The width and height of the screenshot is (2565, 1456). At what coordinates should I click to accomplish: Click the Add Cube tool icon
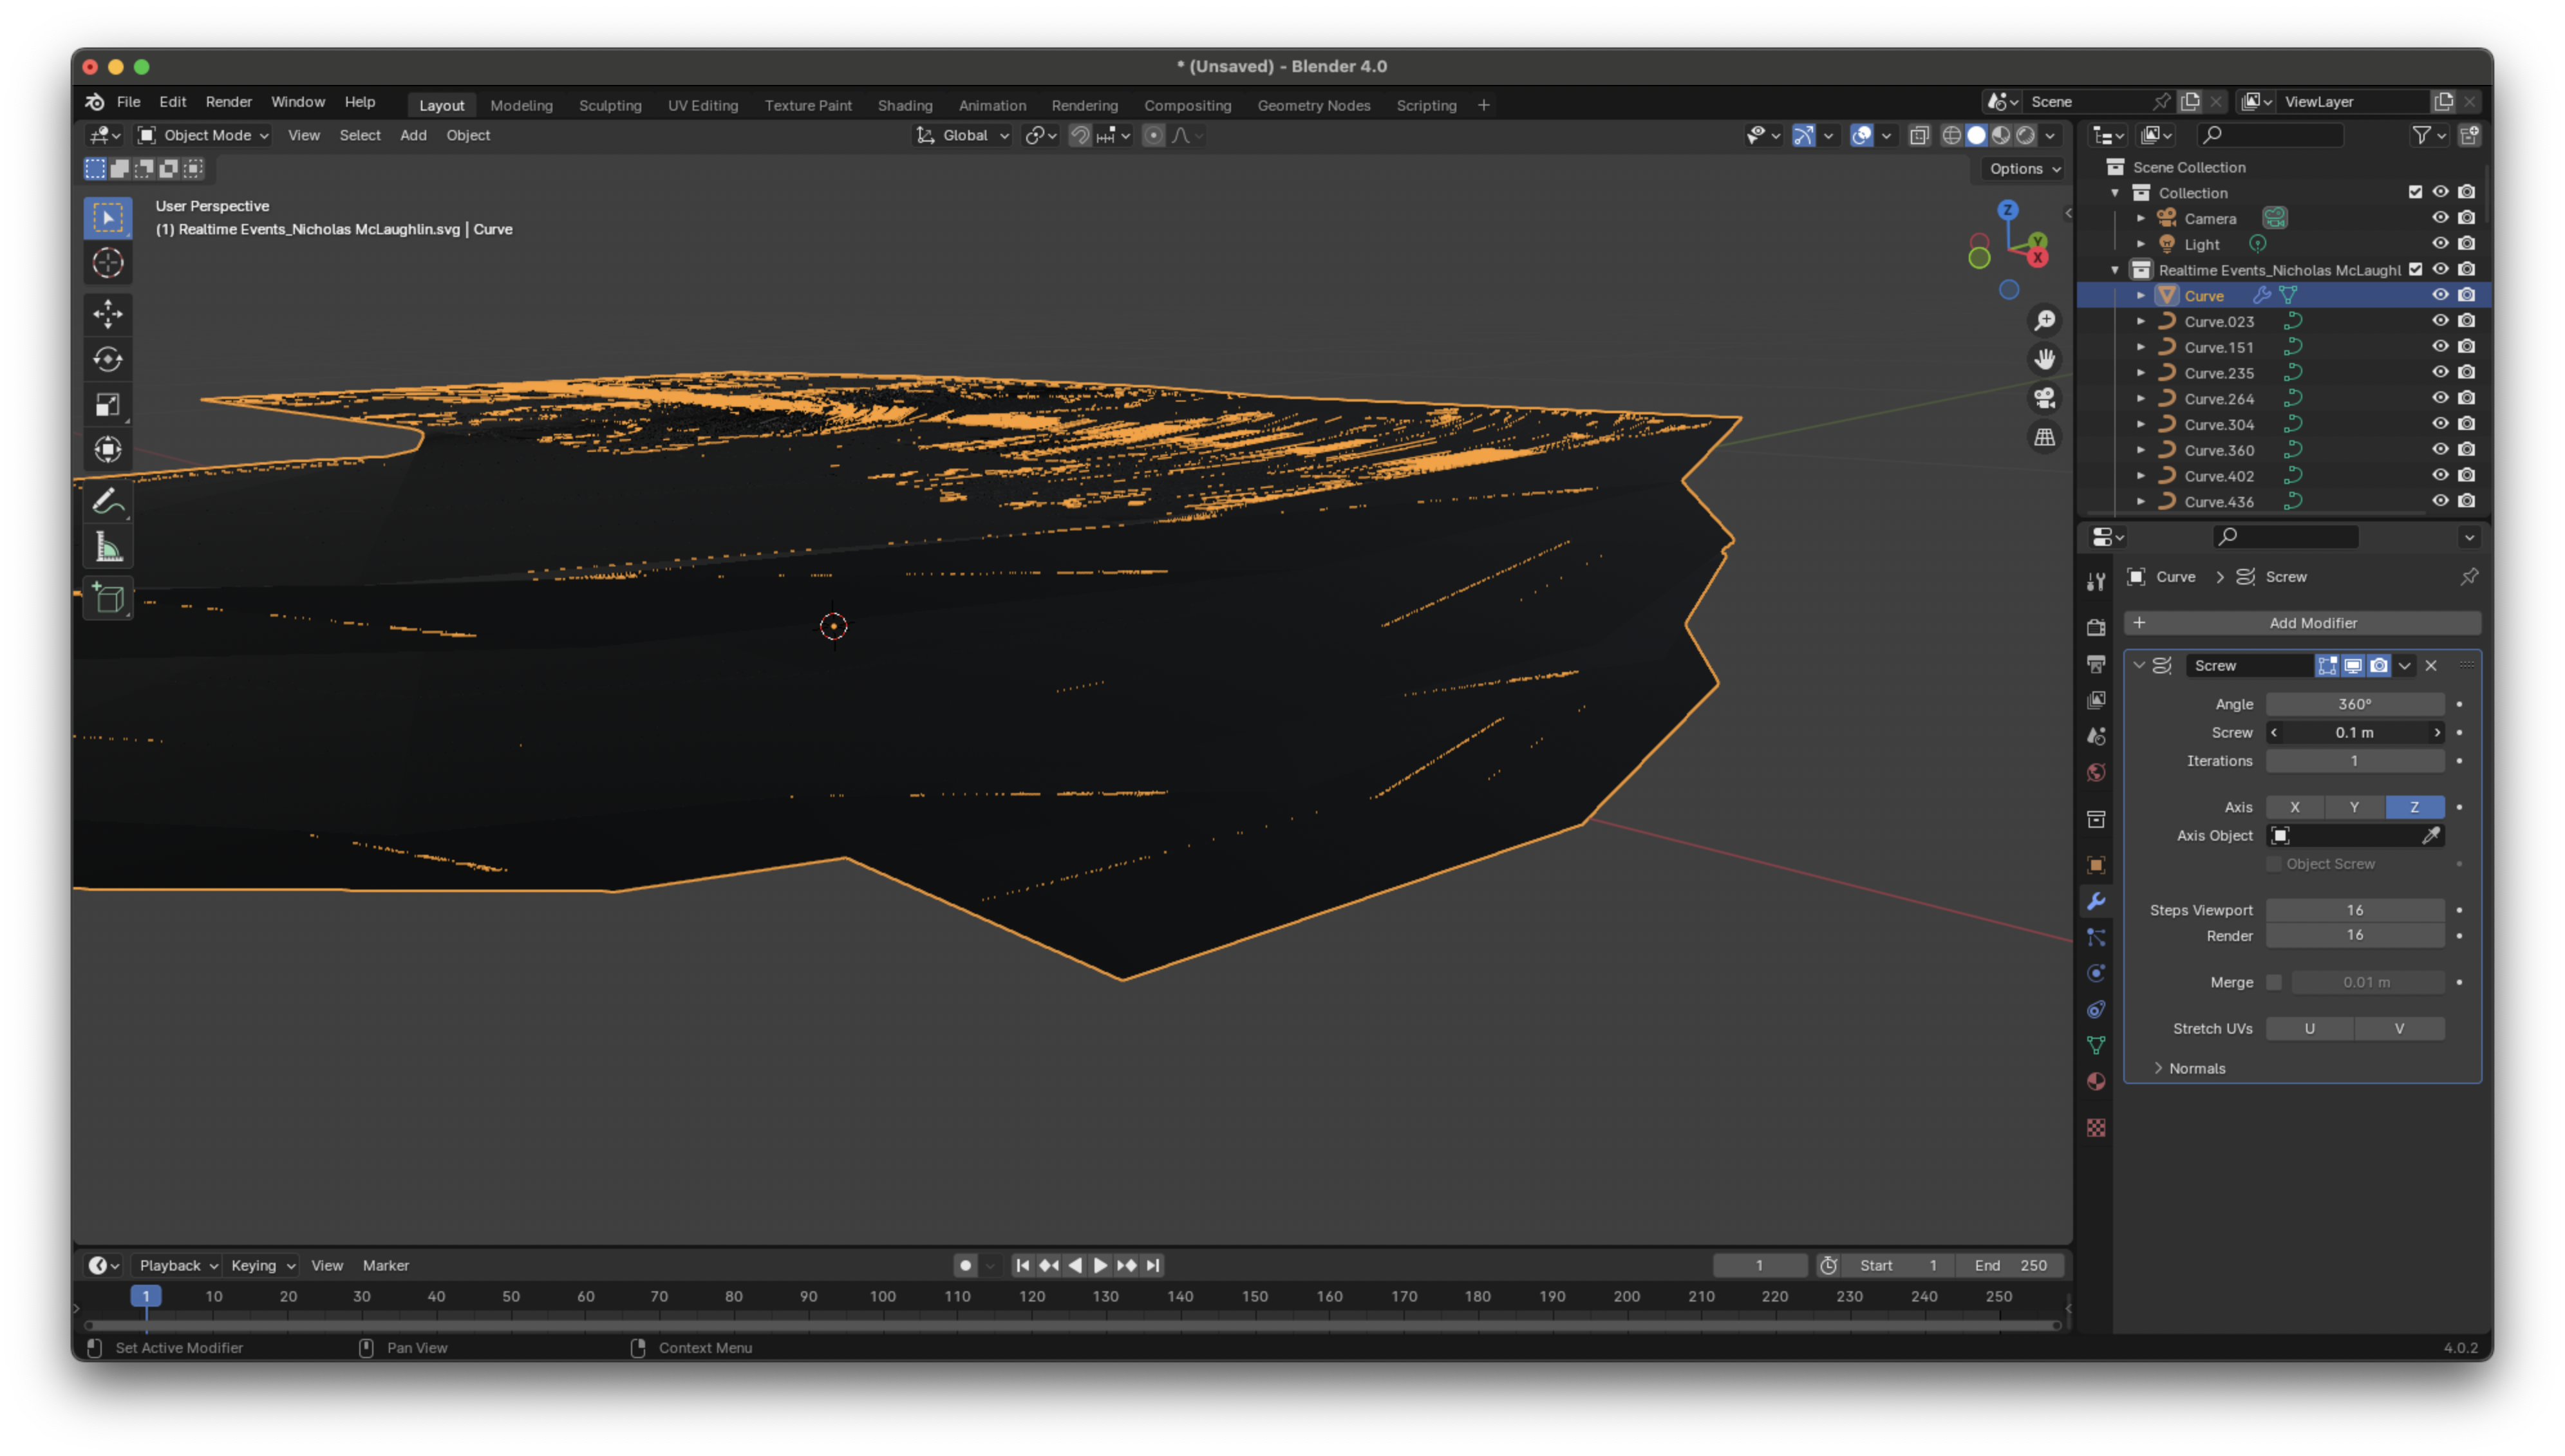[108, 599]
